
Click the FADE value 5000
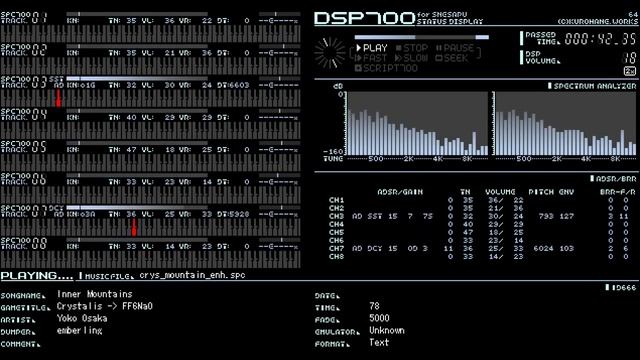coord(379,318)
